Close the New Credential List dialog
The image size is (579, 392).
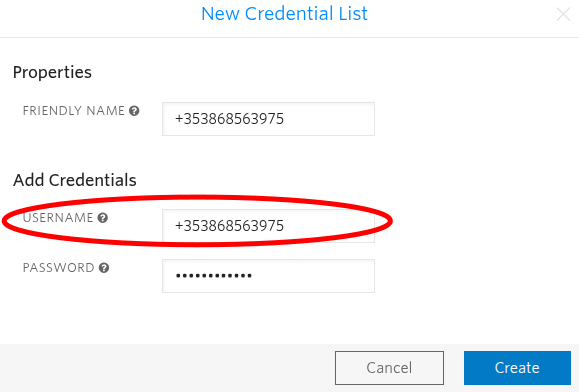point(563,14)
